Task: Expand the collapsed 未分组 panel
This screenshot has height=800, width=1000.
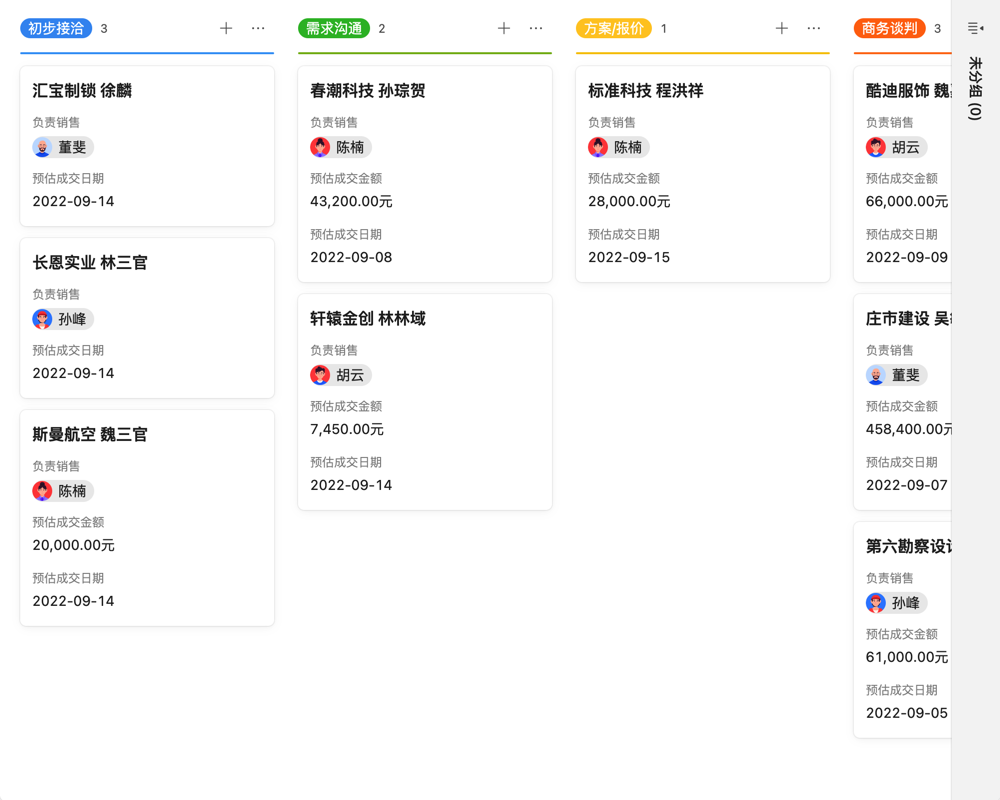Action: [975, 28]
